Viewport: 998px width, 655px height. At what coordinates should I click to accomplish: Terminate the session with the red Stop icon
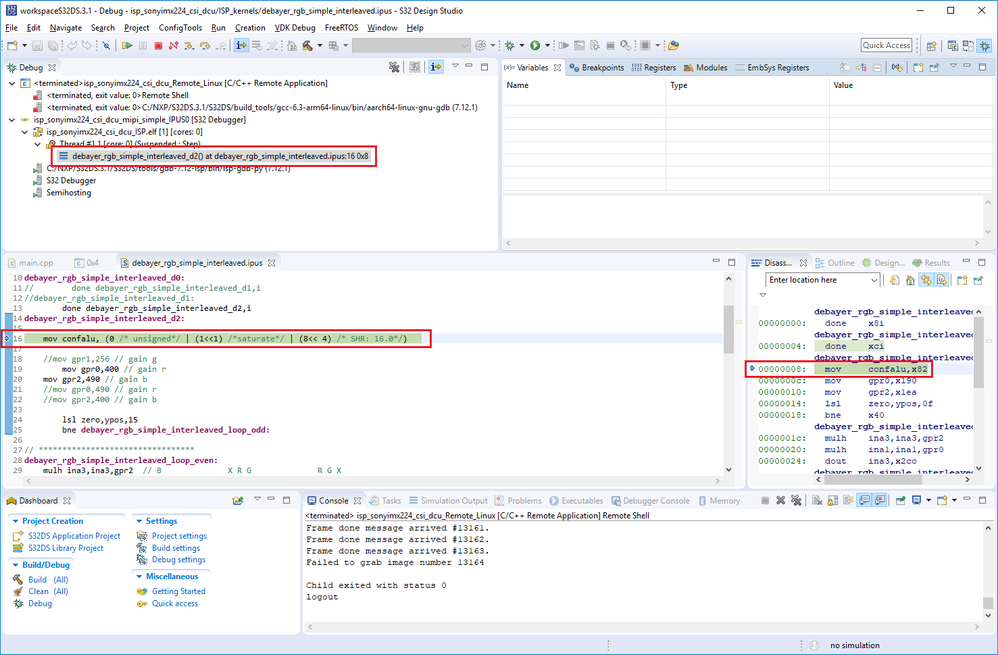click(x=158, y=46)
